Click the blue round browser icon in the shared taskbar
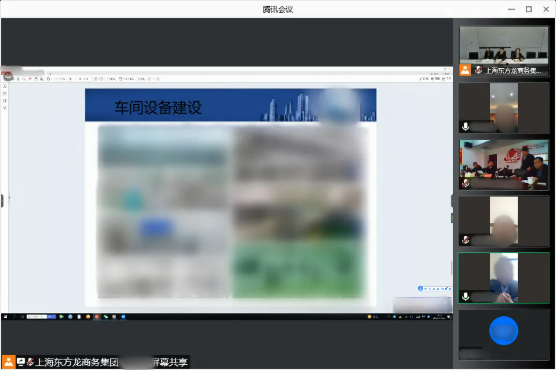The height and width of the screenshot is (370, 556). 70,316
